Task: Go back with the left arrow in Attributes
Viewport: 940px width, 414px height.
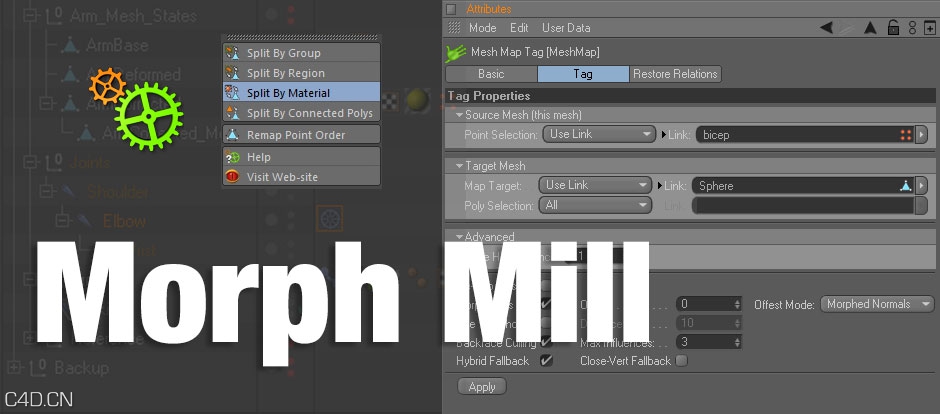Action: [x=826, y=28]
